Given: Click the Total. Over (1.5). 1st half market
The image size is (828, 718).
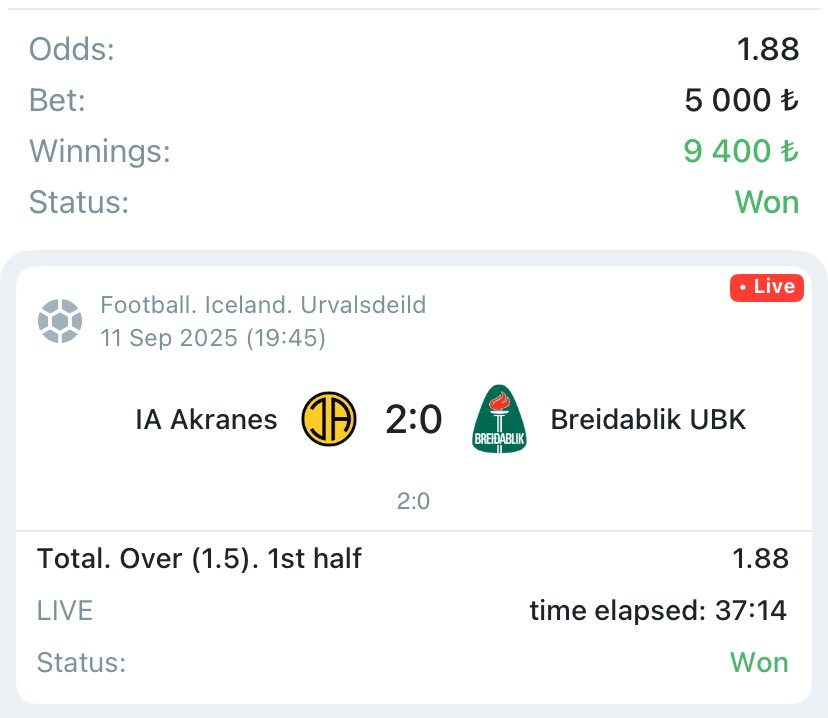Looking at the screenshot, I should pos(199,559).
